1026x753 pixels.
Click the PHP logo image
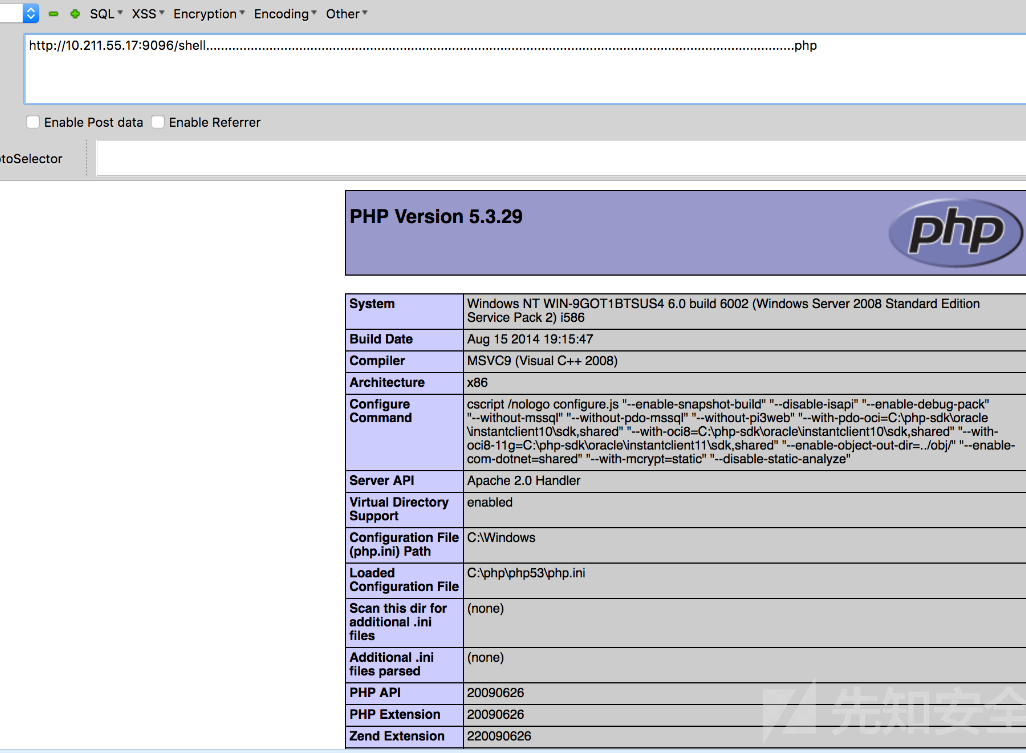pyautogui.click(x=956, y=232)
